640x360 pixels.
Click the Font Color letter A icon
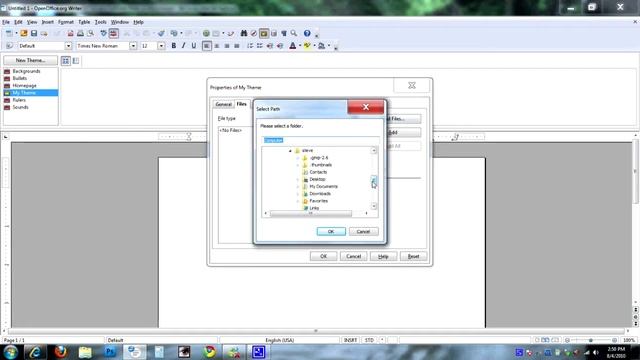pyautogui.click(x=292, y=46)
